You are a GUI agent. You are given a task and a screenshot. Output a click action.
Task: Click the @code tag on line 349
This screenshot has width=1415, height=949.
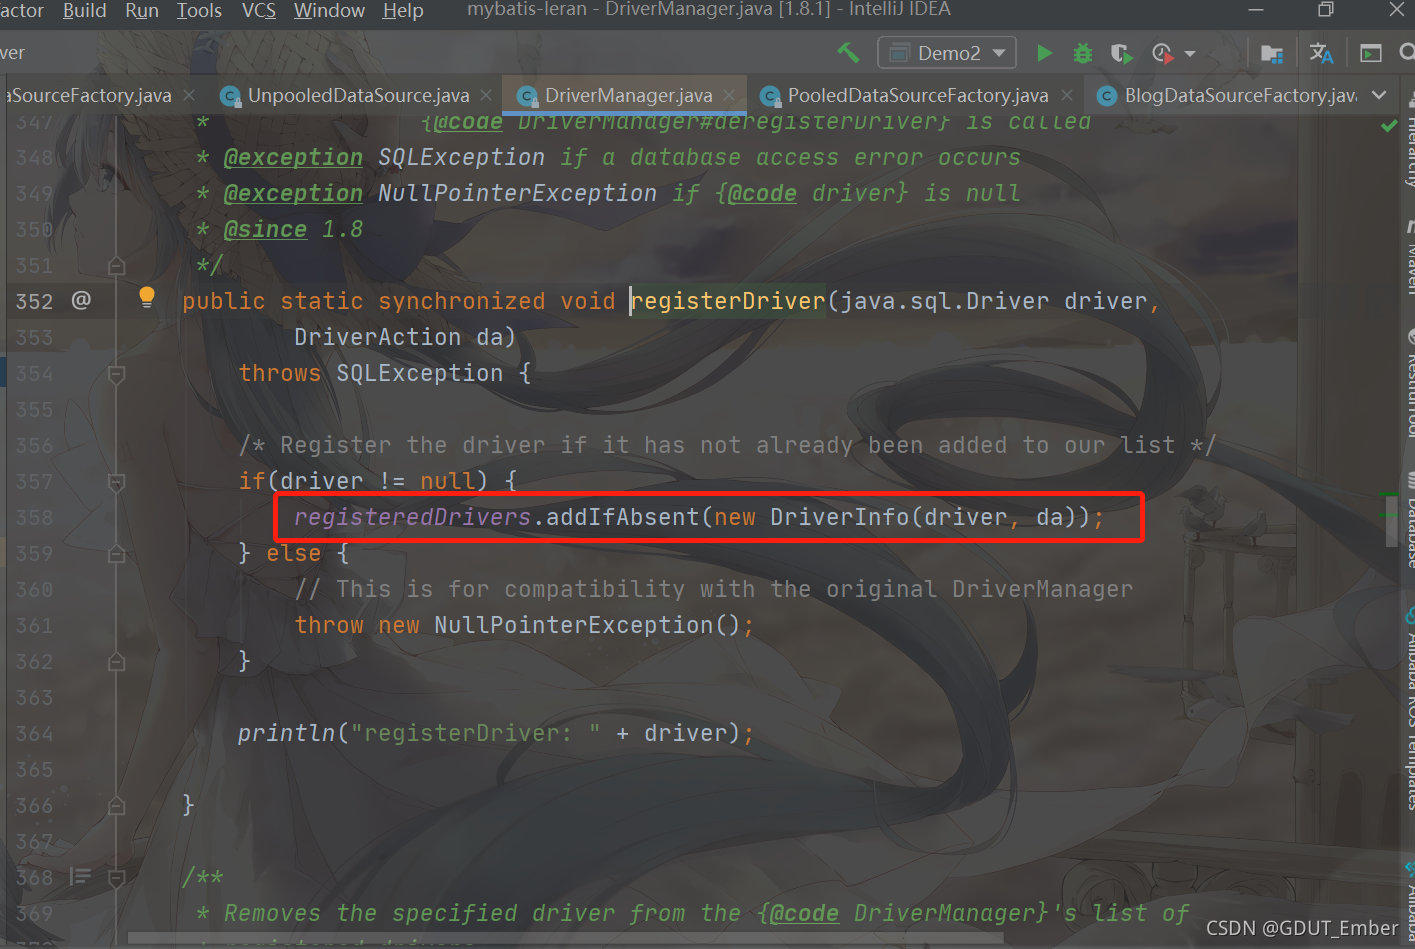(x=762, y=193)
